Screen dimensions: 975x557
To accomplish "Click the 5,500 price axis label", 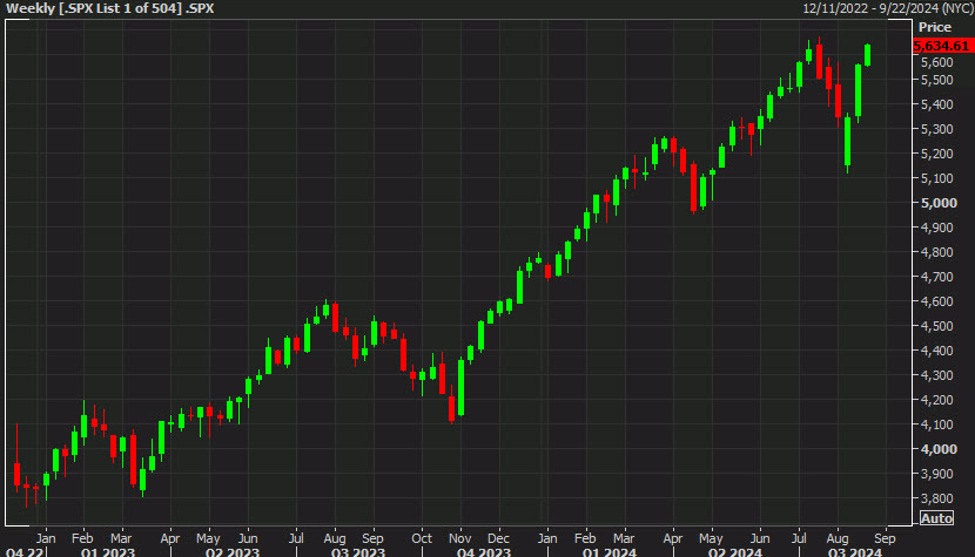I will pyautogui.click(x=936, y=80).
